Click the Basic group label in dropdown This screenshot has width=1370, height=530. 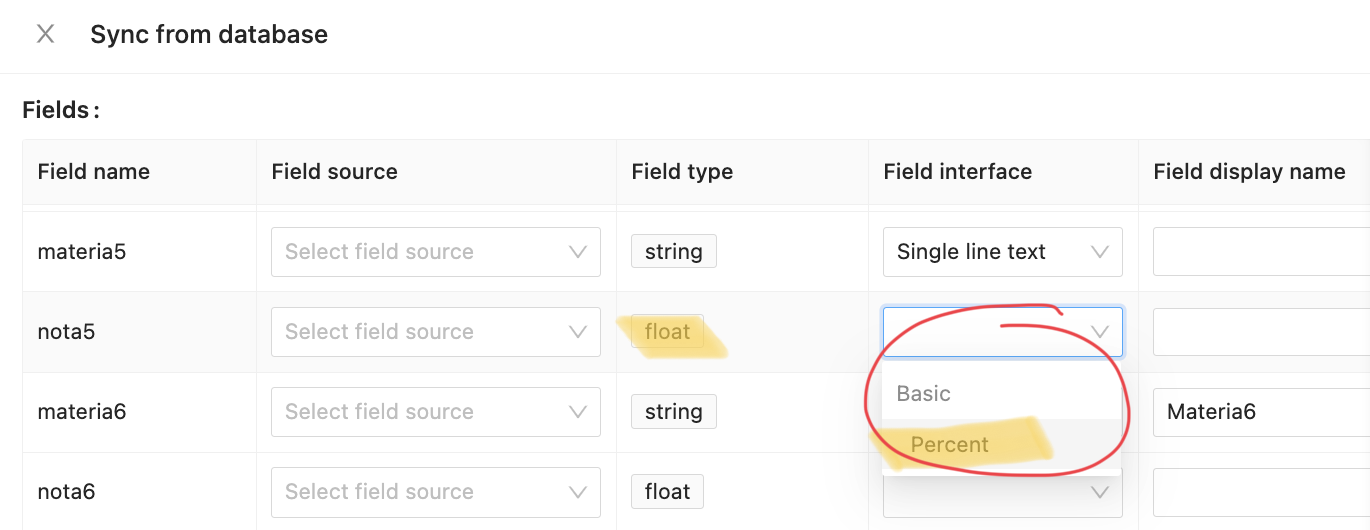point(923,393)
